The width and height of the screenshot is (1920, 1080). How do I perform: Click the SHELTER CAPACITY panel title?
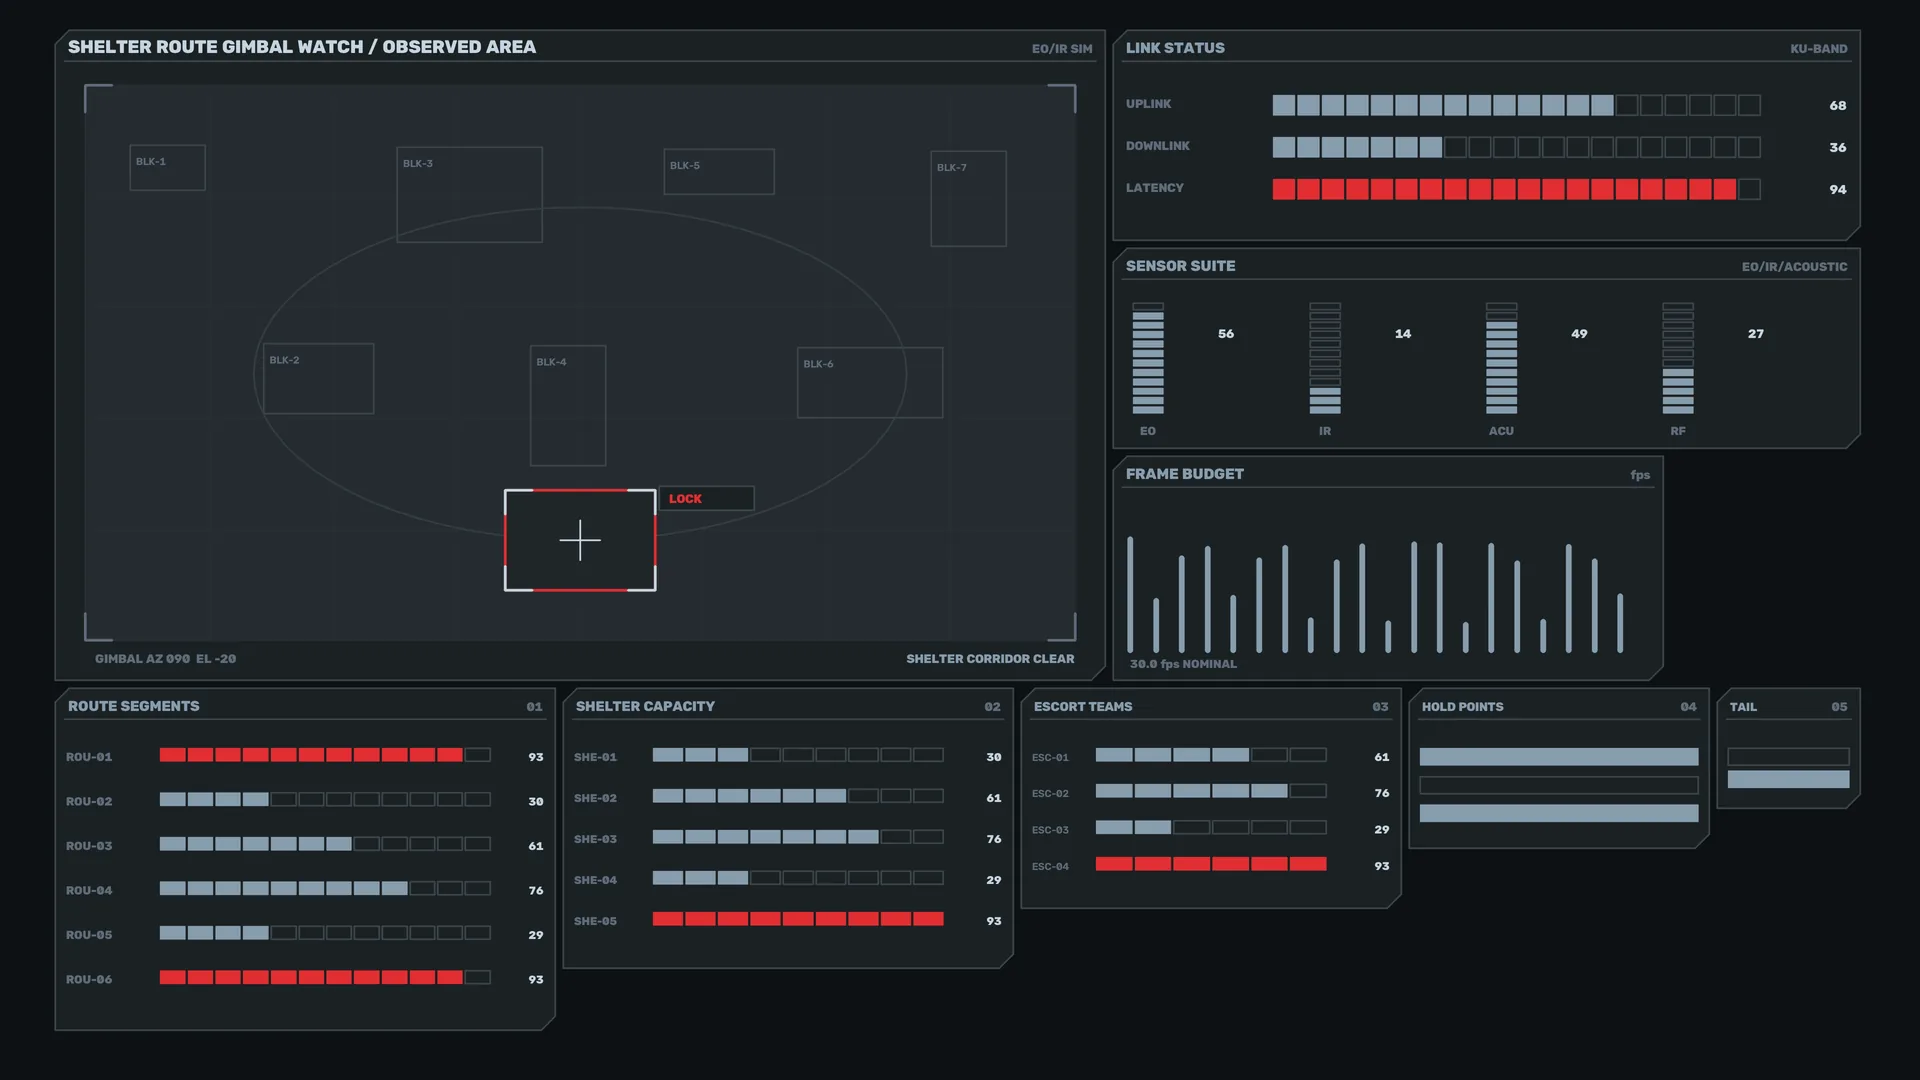click(x=645, y=706)
